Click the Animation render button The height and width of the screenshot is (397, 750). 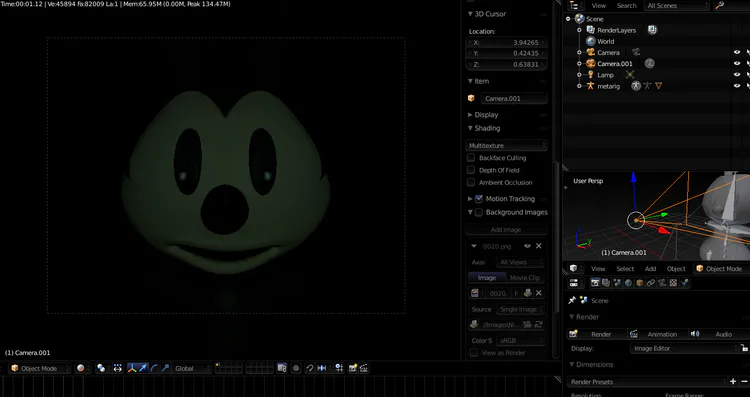(657, 334)
